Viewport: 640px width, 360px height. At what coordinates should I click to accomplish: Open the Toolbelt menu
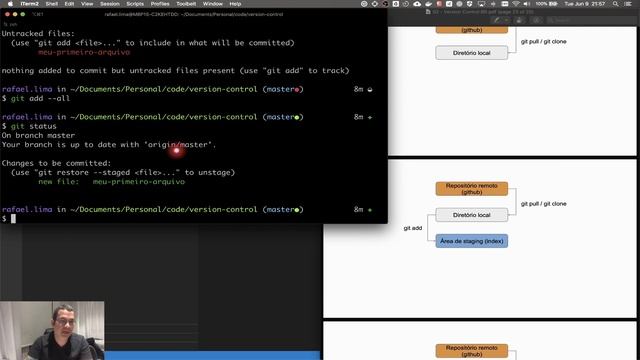tap(186, 4)
